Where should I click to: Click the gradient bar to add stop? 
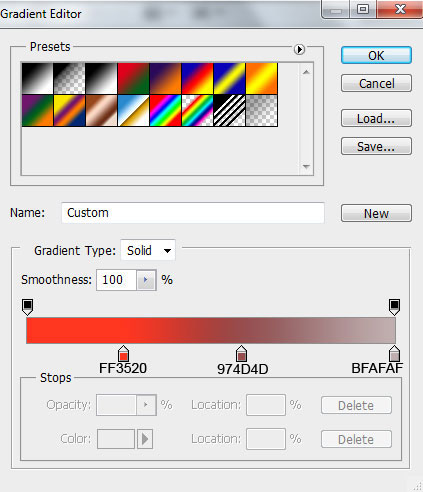click(211, 330)
